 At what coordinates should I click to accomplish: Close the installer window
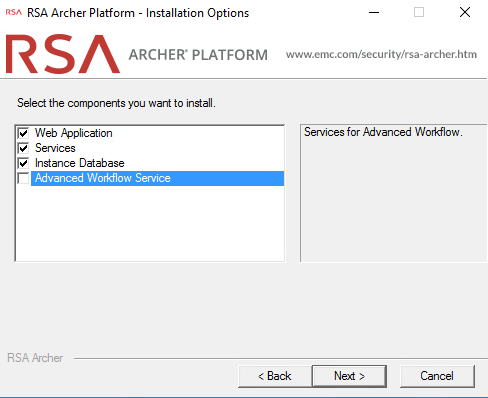465,13
